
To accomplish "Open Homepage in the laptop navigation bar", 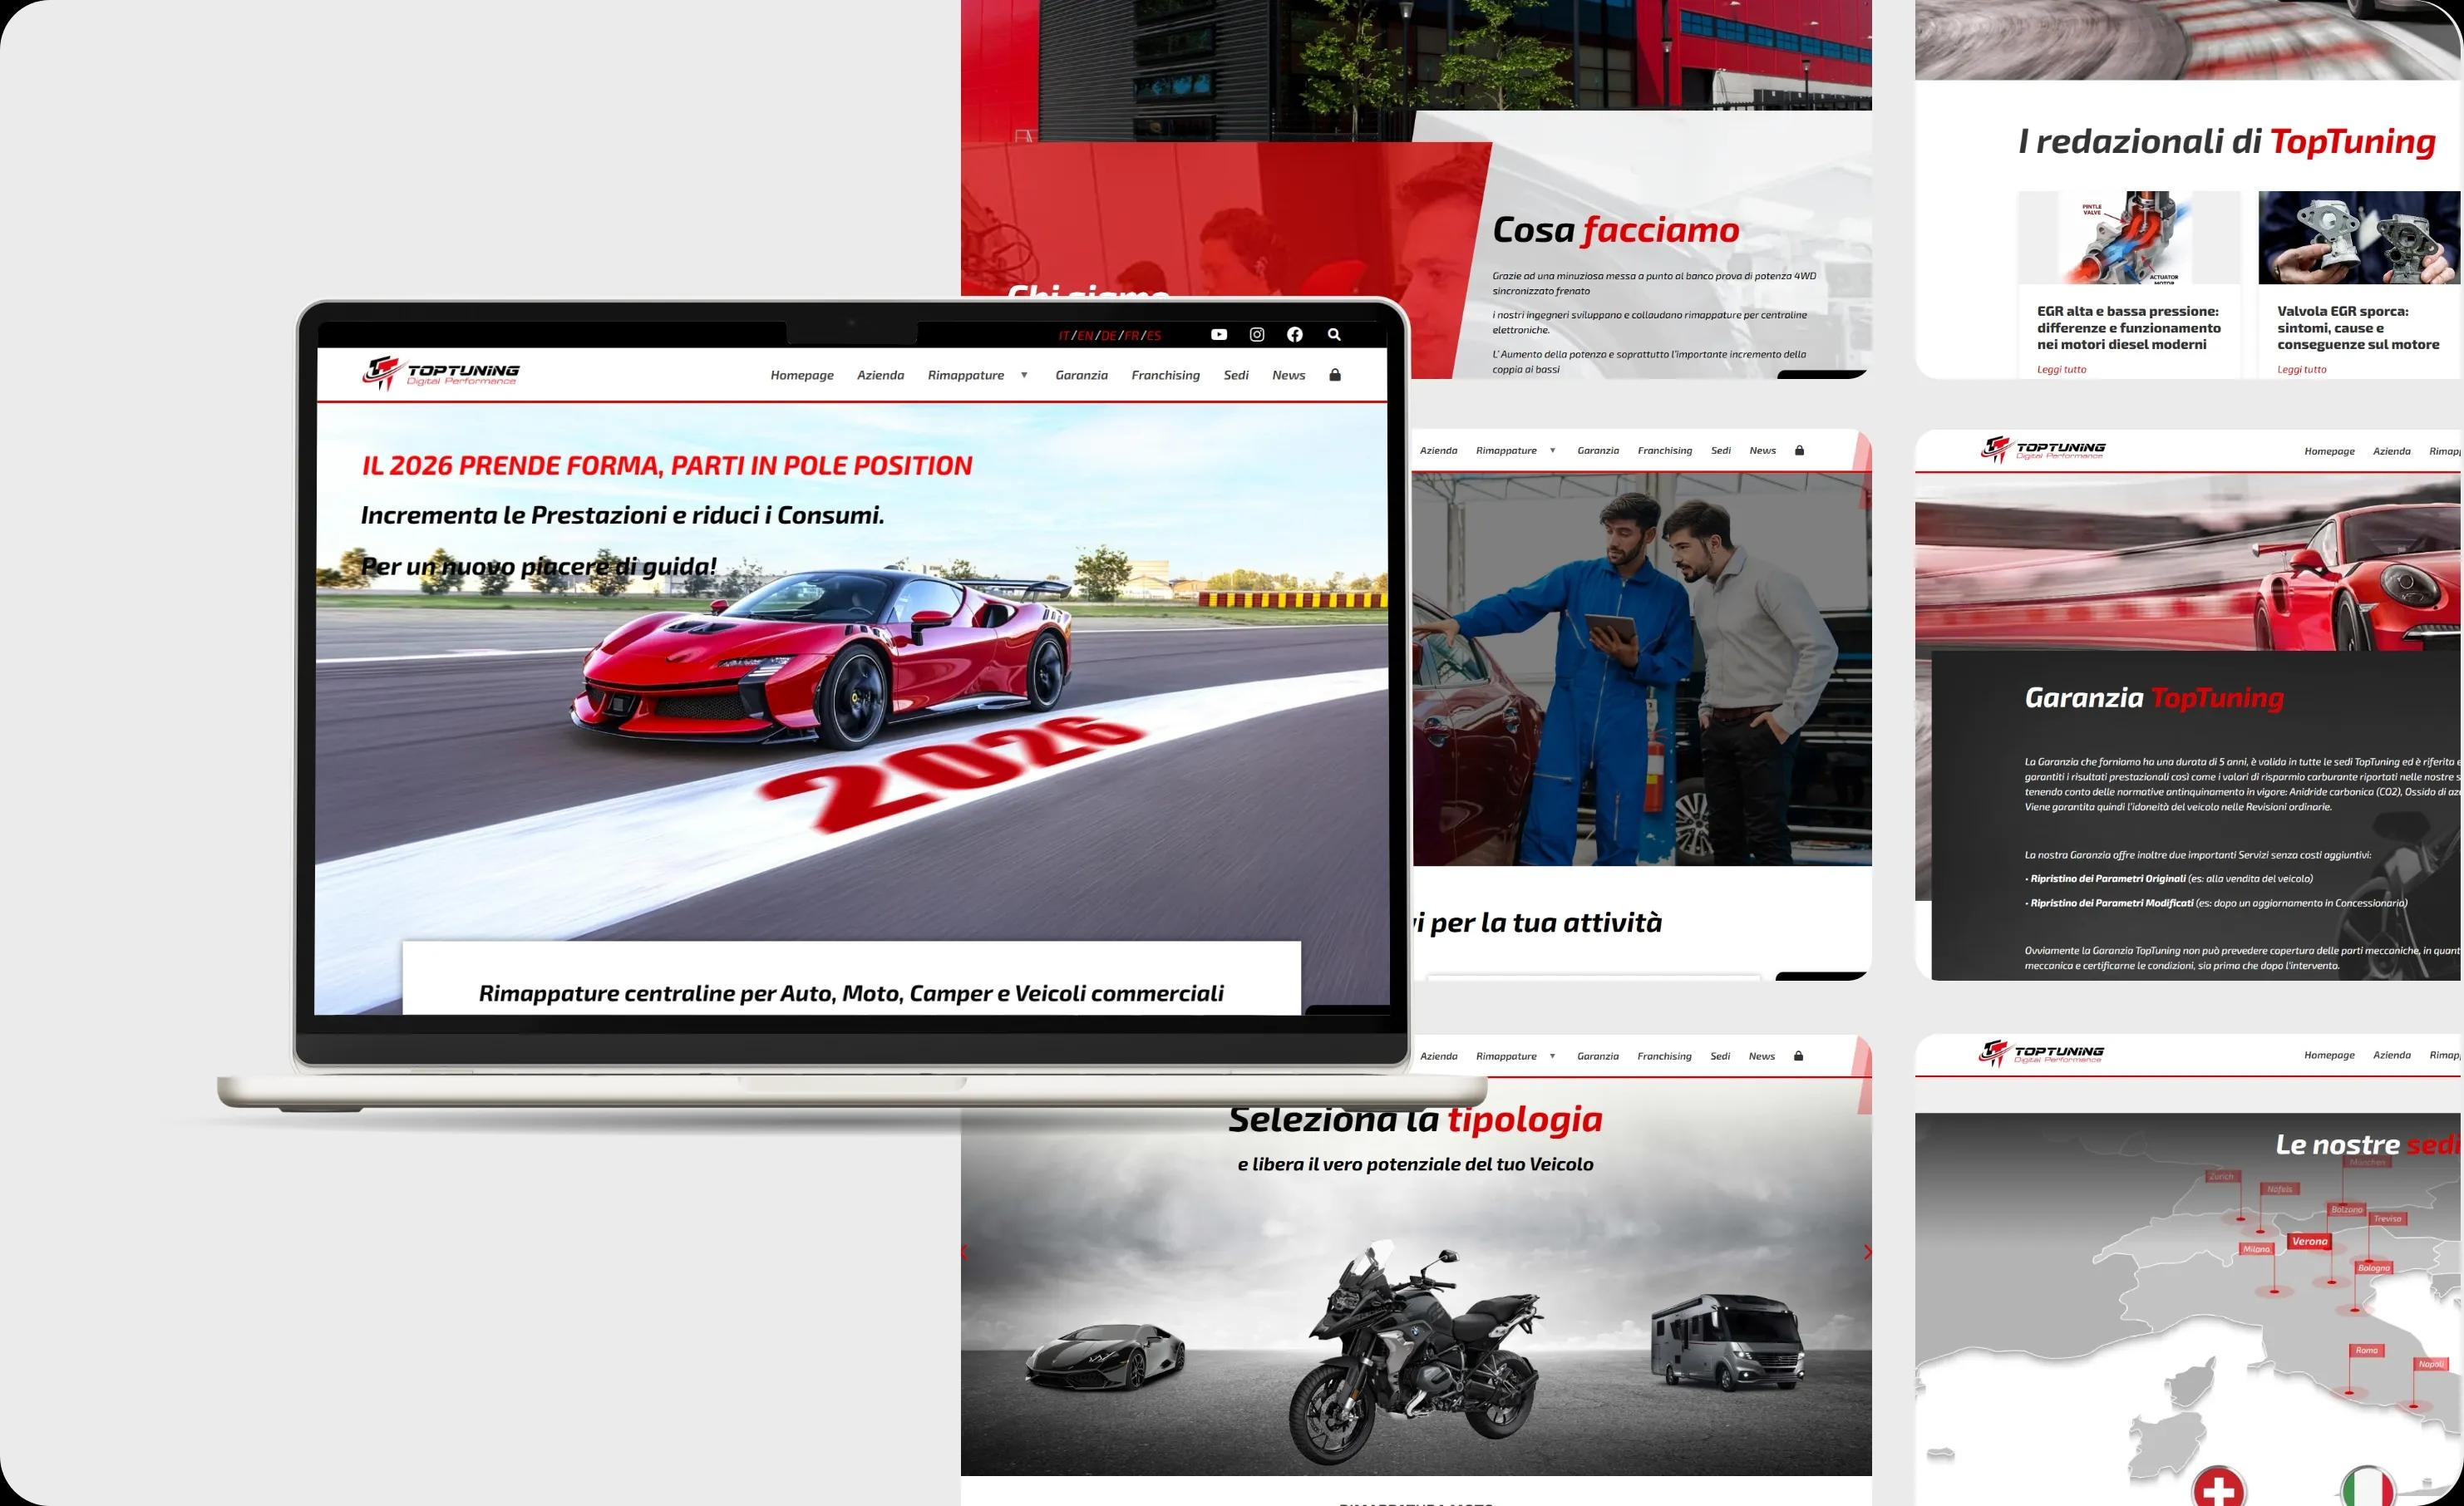I will [802, 375].
